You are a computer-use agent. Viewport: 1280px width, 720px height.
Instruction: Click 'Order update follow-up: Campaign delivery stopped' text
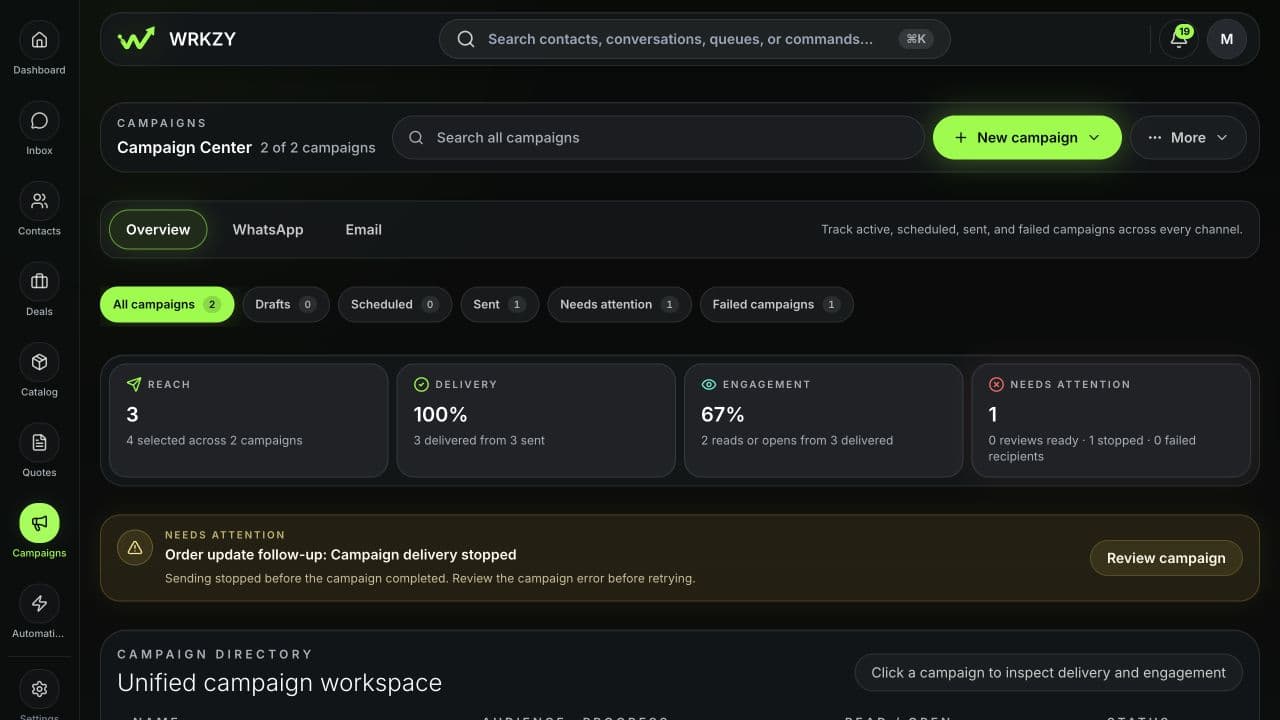click(x=341, y=554)
